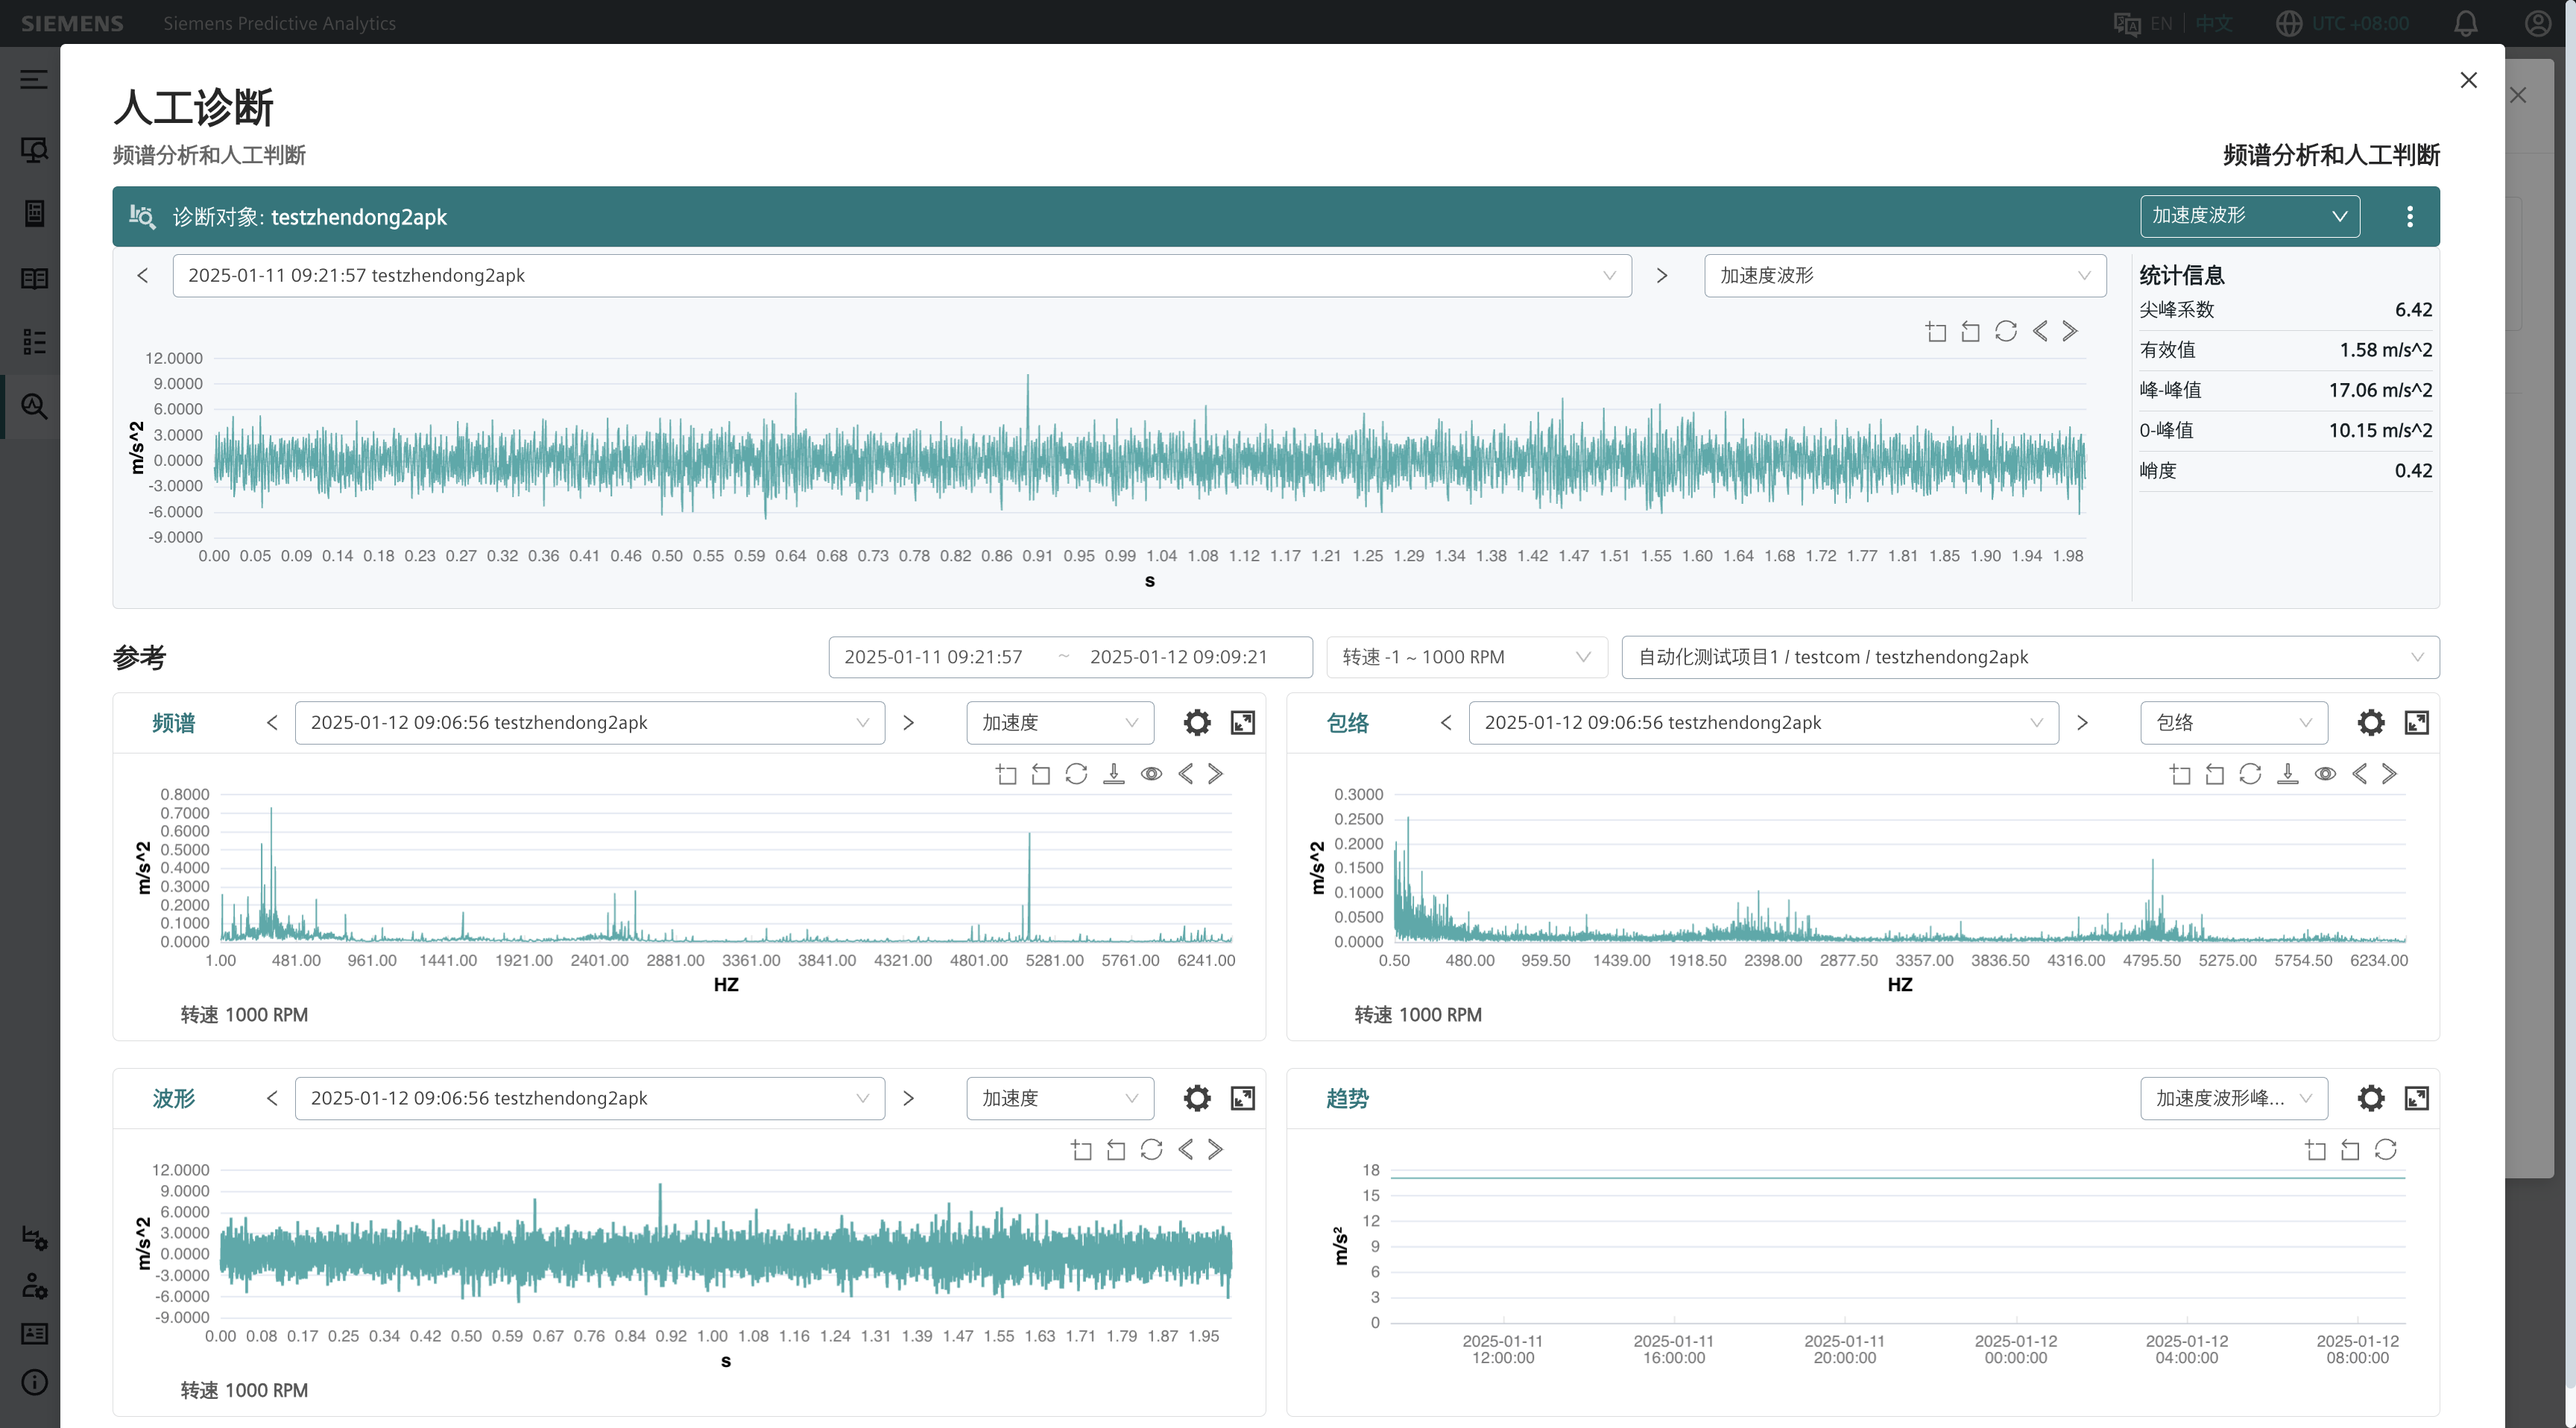This screenshot has width=2576, height=1428.
Task: Open the kebab menu in diagnosis header
Action: [2410, 216]
